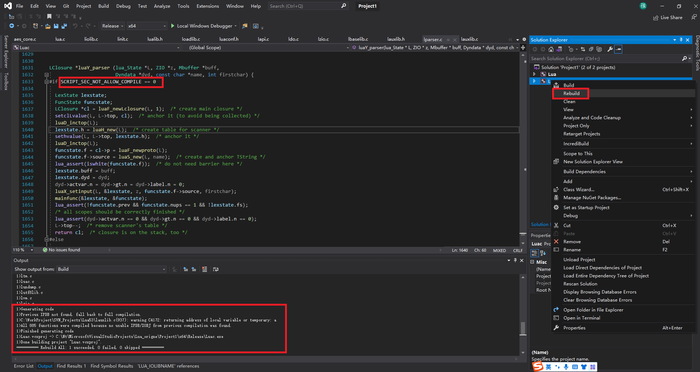Select Open Folder in File Explorer

coord(593,310)
